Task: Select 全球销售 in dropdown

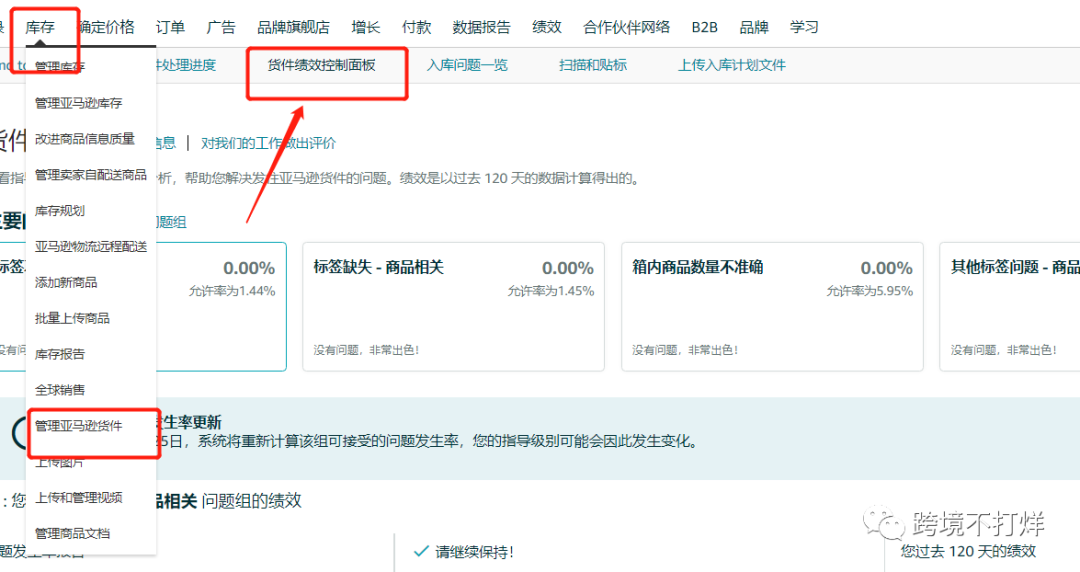Action: point(60,389)
